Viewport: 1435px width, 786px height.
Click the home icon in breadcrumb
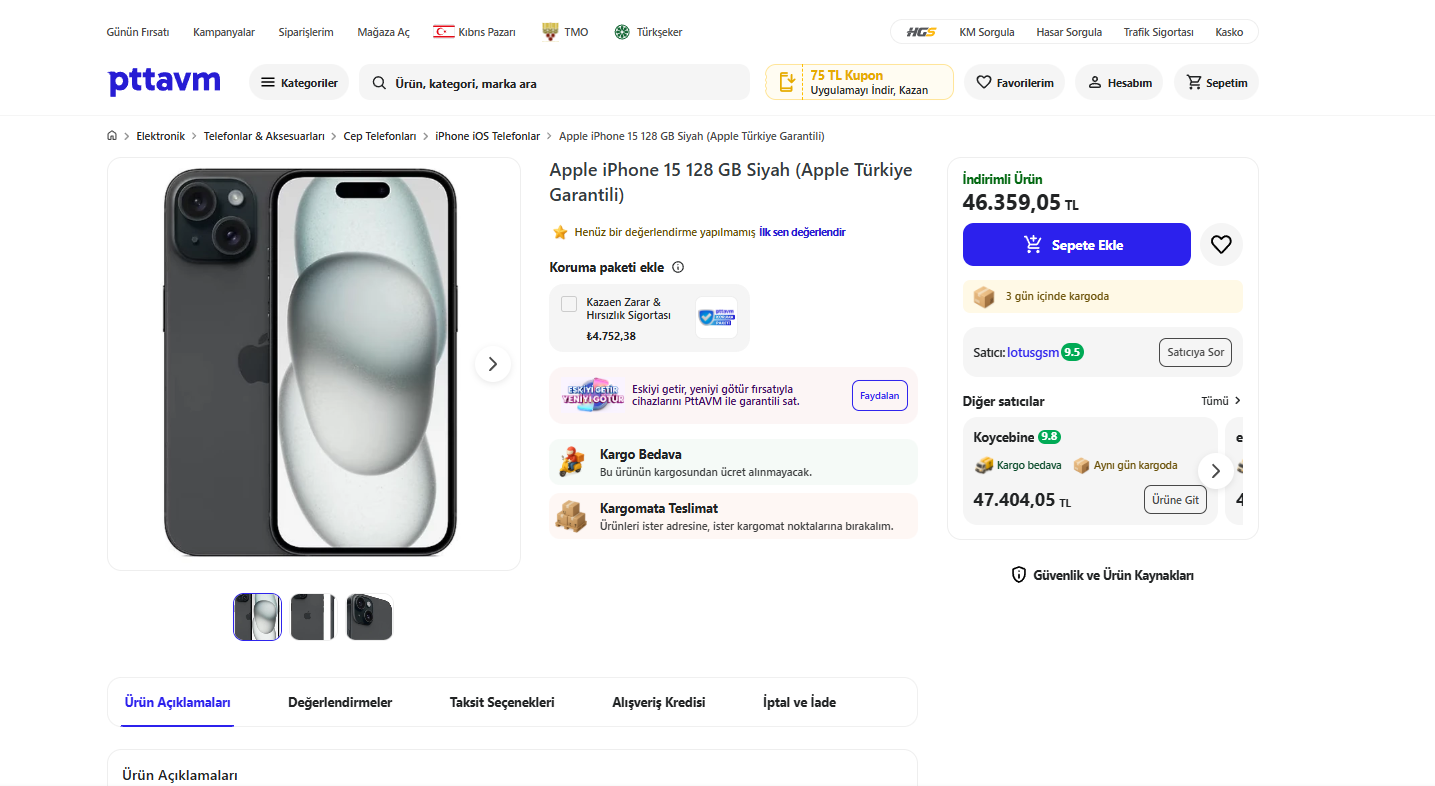tap(113, 136)
